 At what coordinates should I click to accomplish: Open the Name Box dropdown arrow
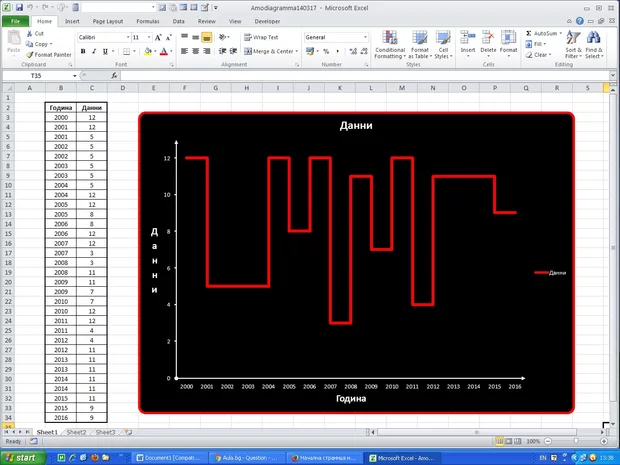coord(74,76)
